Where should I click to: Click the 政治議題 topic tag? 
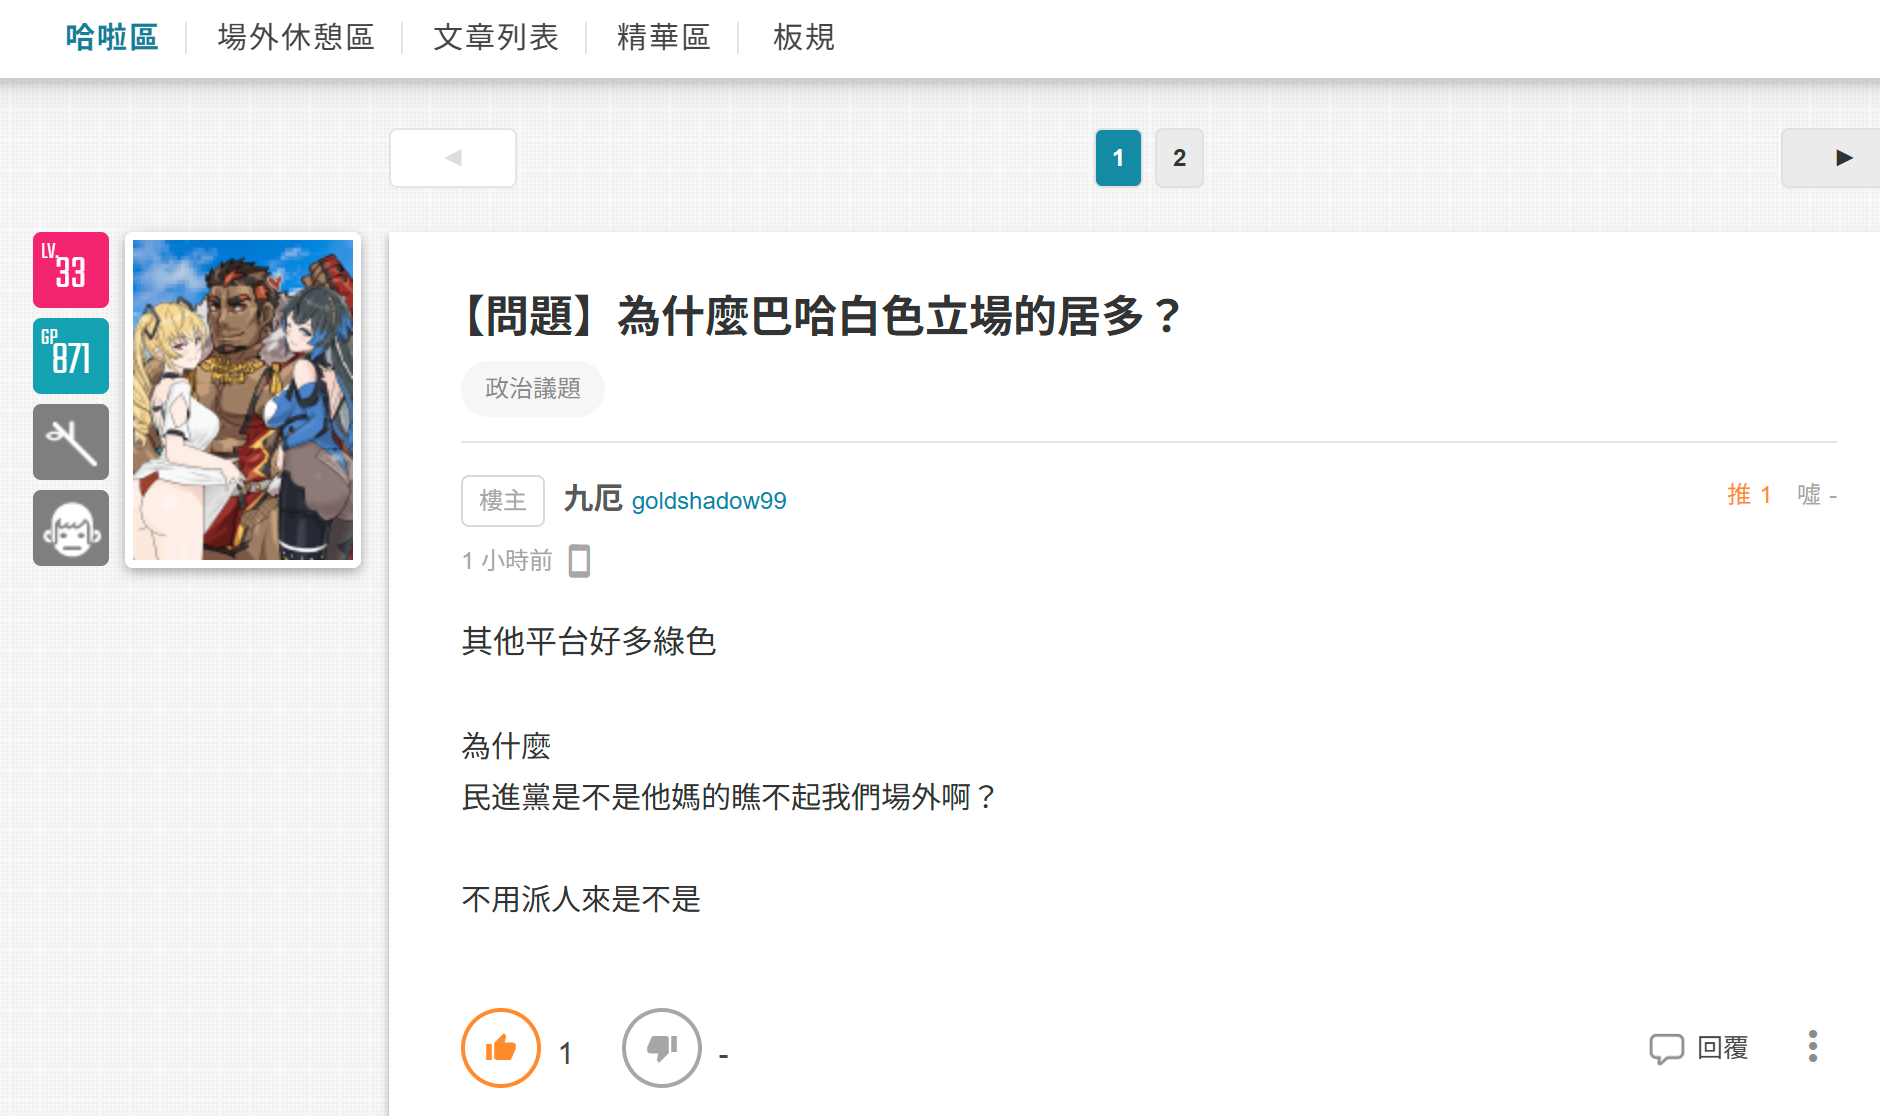[x=533, y=389]
